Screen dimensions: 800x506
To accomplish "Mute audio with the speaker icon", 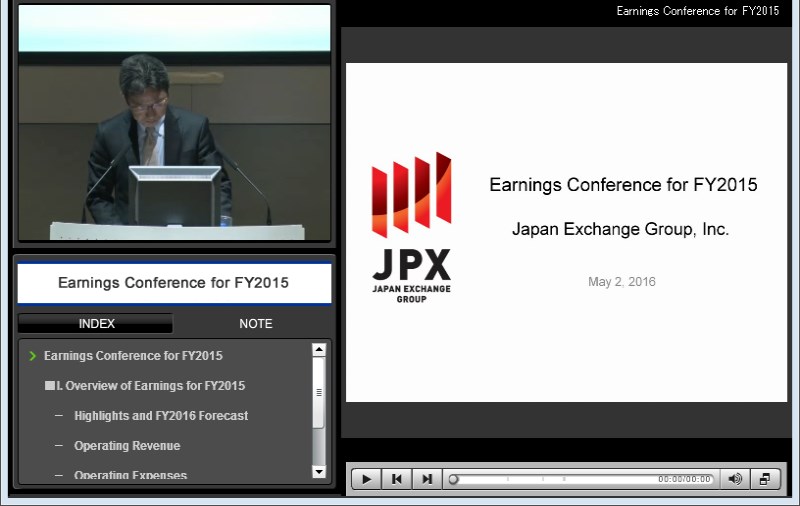I will (735, 479).
